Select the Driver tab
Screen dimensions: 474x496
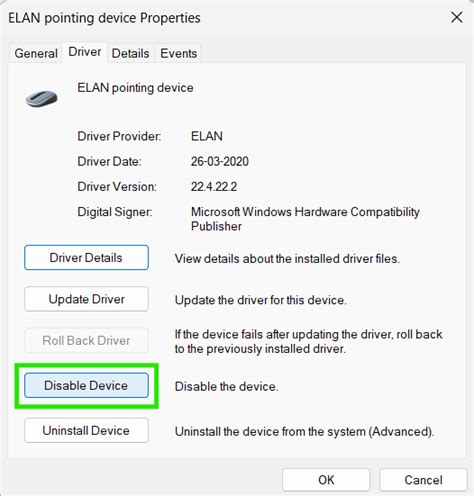(85, 52)
